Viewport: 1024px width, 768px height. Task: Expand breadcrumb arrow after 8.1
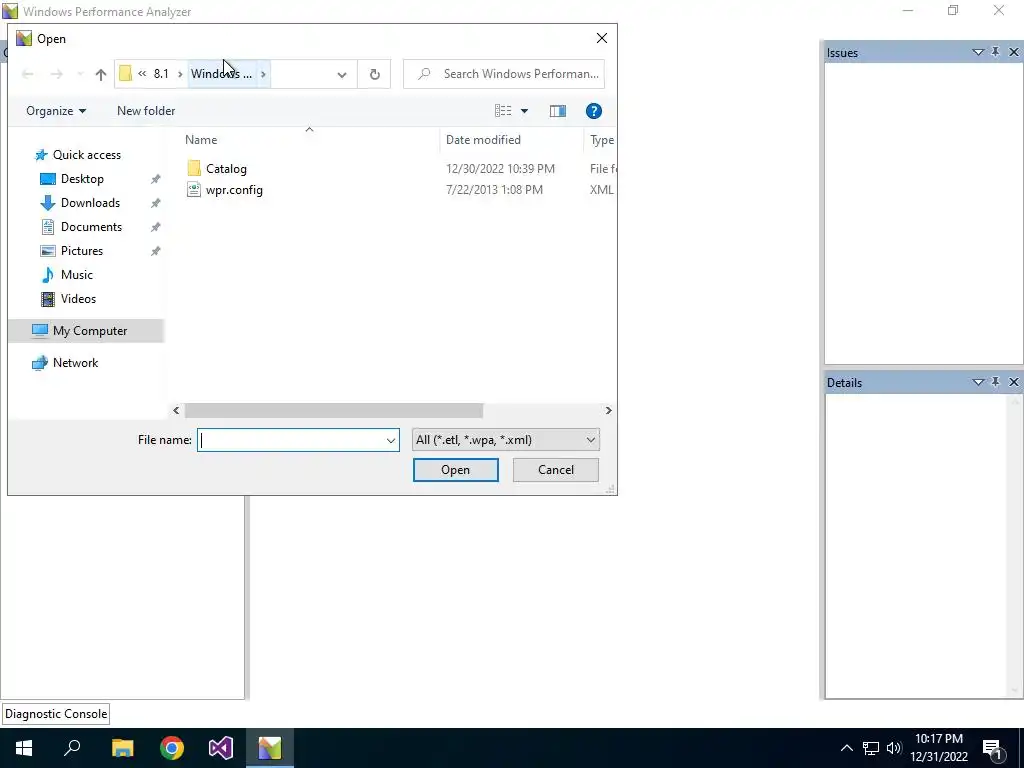(180, 74)
